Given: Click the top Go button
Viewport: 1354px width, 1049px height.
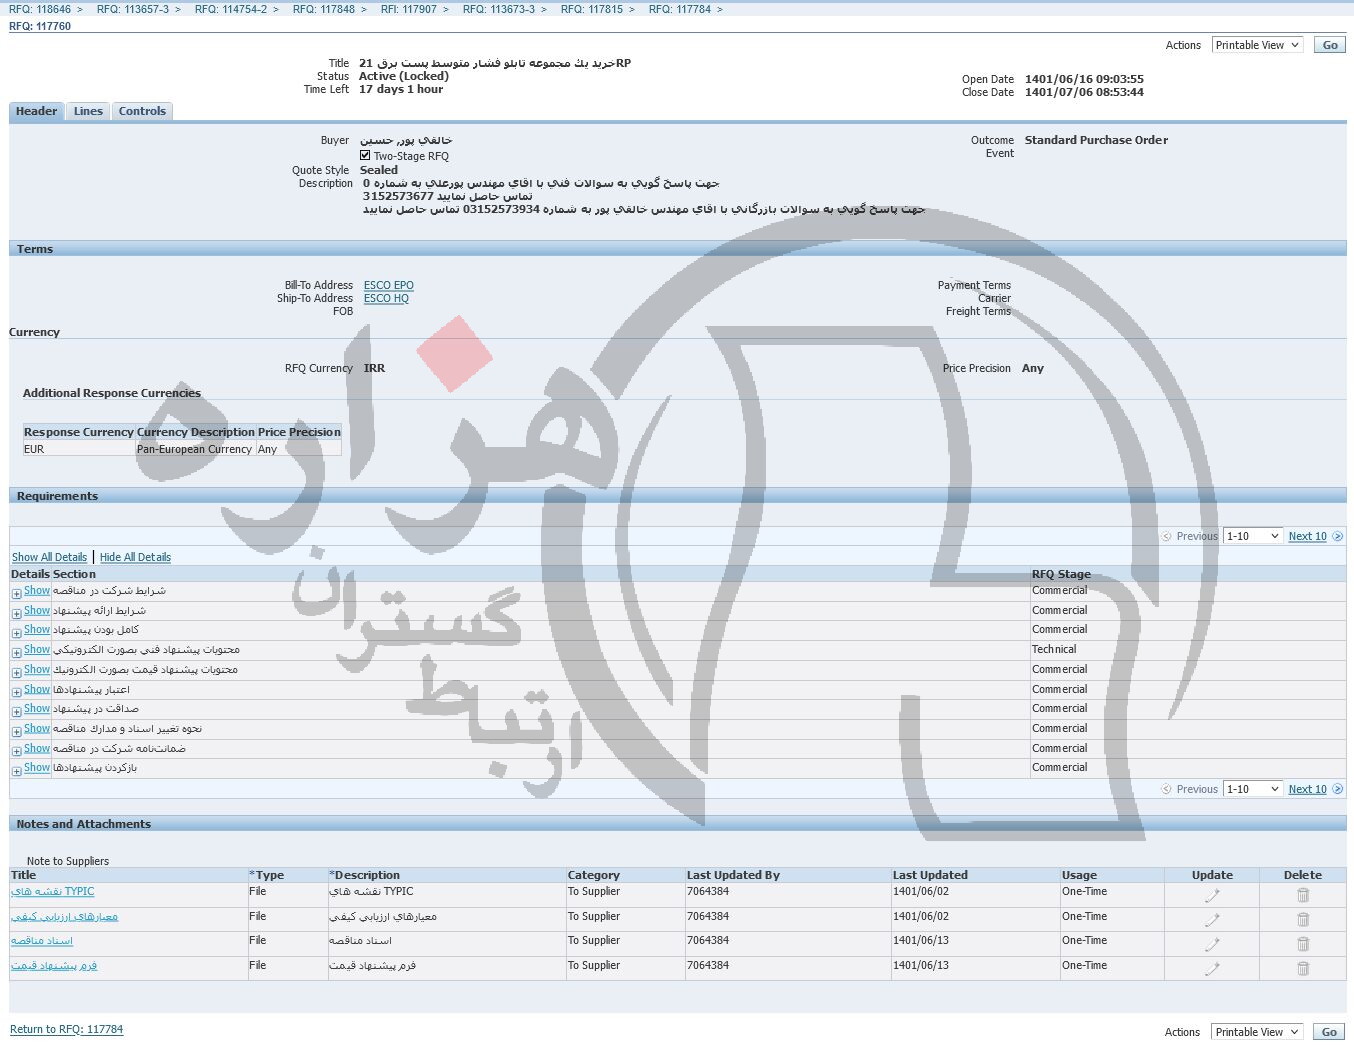Looking at the screenshot, I should (x=1330, y=45).
